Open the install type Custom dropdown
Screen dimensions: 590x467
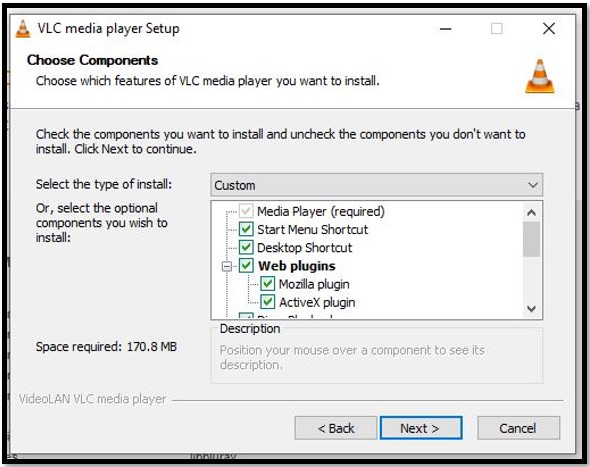click(377, 185)
